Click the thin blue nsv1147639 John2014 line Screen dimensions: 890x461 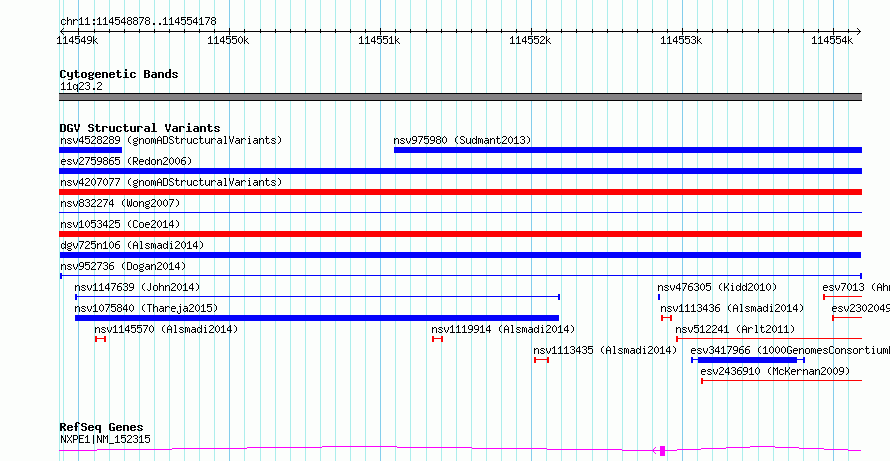coord(318,296)
